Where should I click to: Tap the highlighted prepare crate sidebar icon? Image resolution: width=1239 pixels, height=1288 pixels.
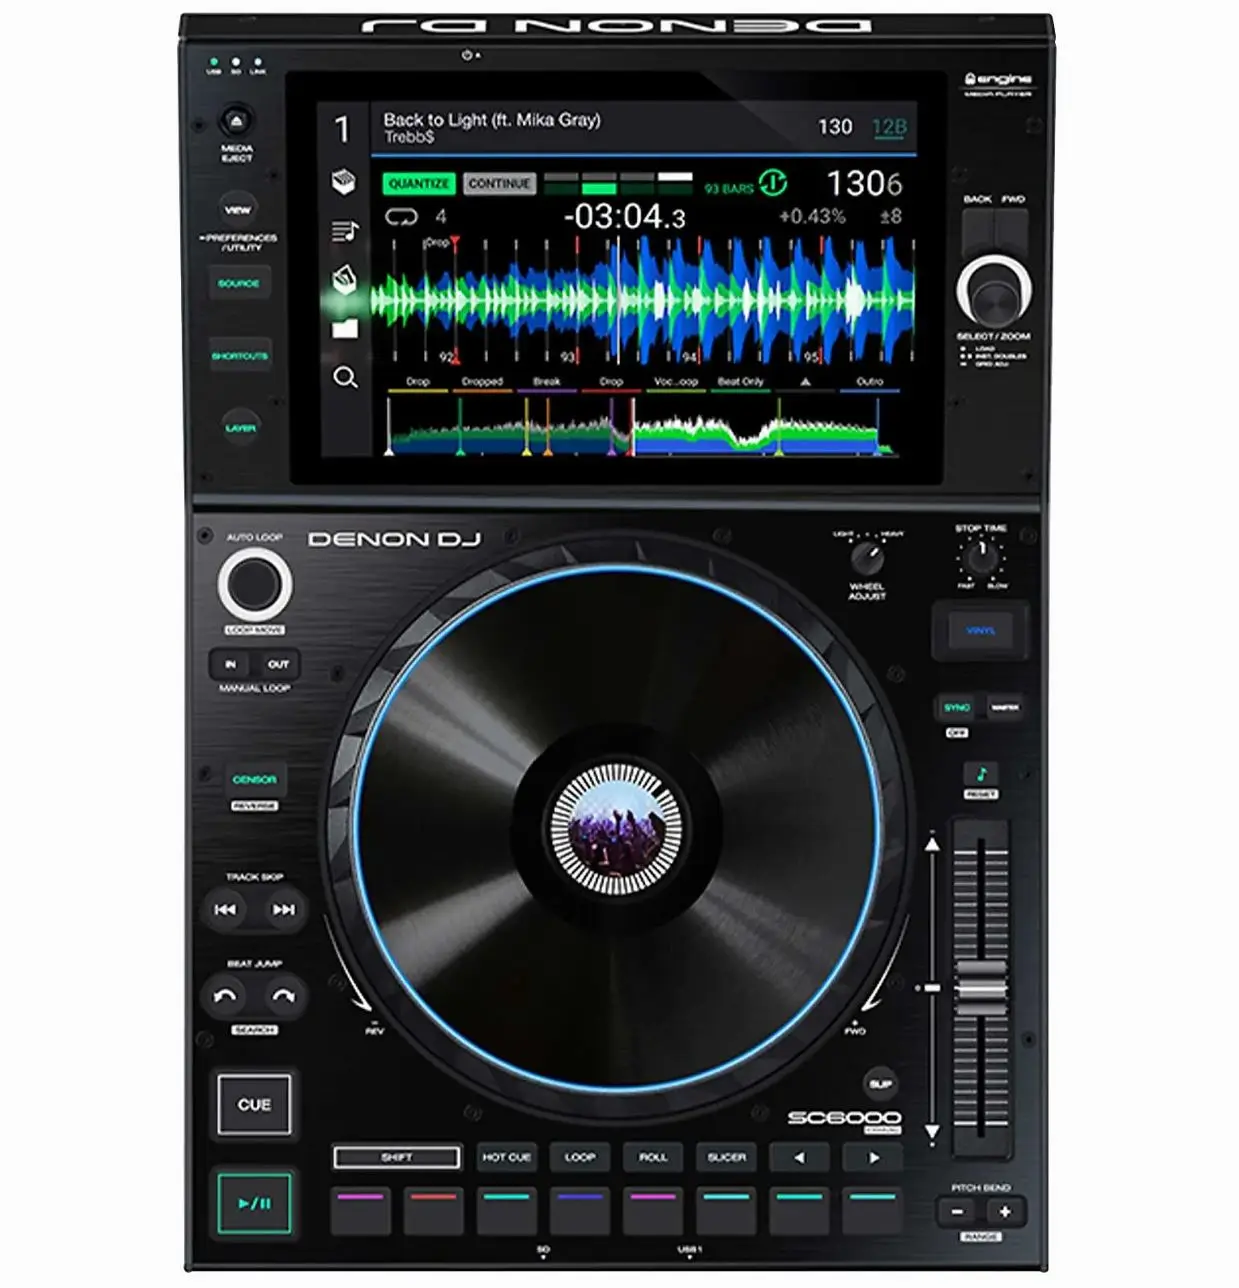344,280
